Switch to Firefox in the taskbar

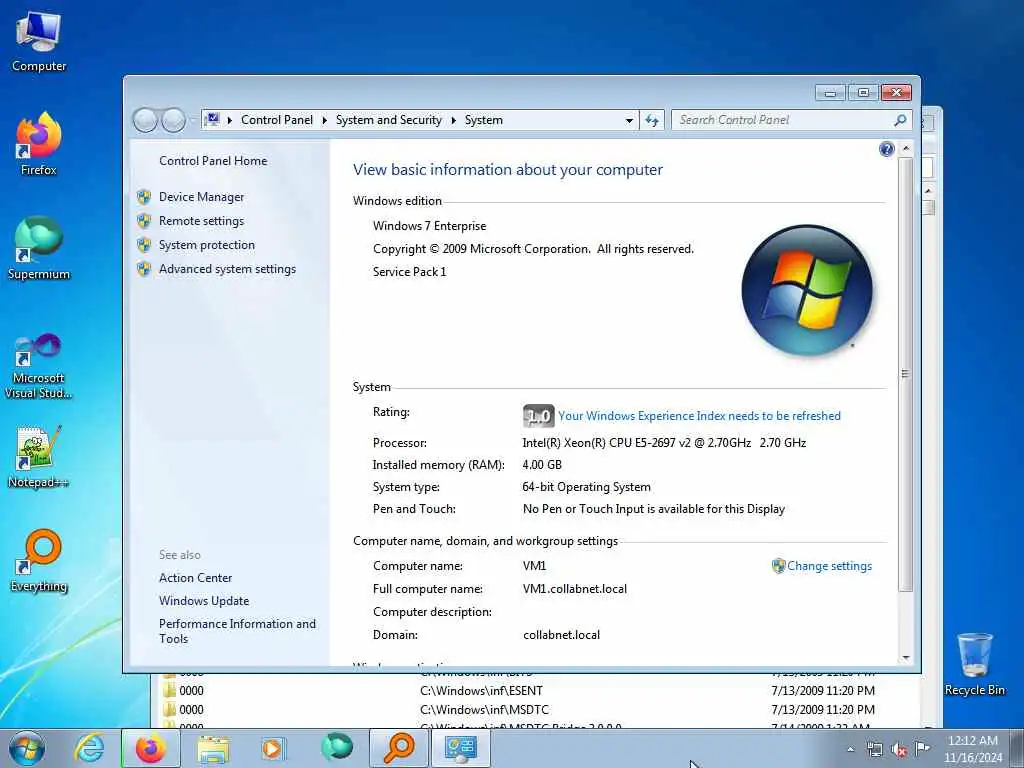tap(150, 748)
